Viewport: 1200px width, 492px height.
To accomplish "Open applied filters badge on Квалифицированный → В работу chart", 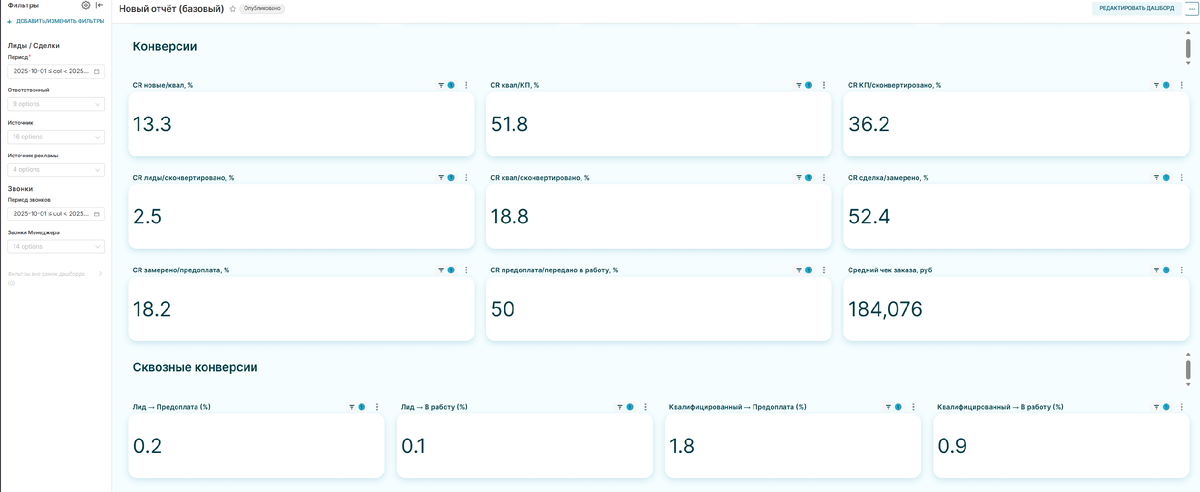I will [1166, 407].
